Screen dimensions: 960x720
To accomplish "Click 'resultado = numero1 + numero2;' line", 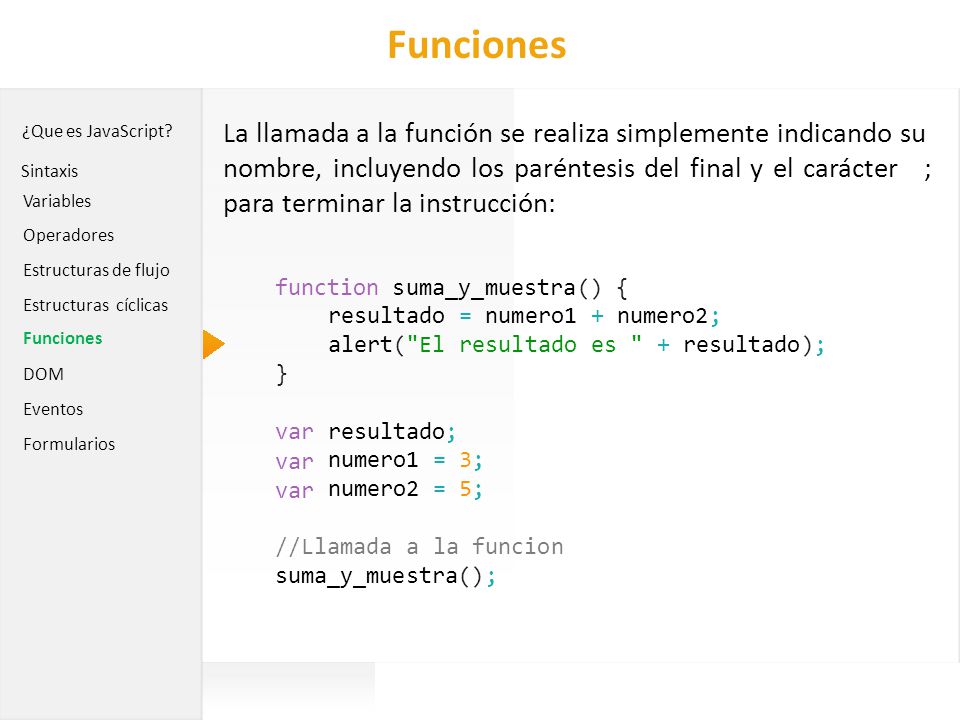I will pos(524,316).
